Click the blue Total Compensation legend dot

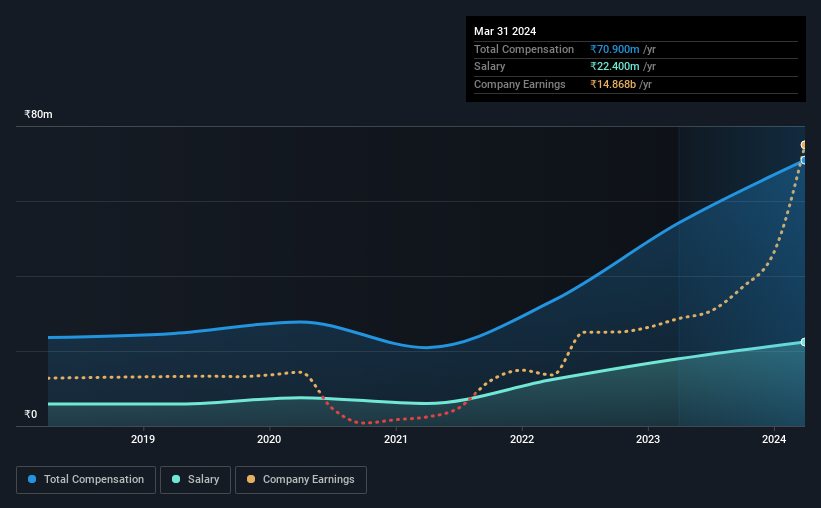pyautogui.click(x=32, y=479)
